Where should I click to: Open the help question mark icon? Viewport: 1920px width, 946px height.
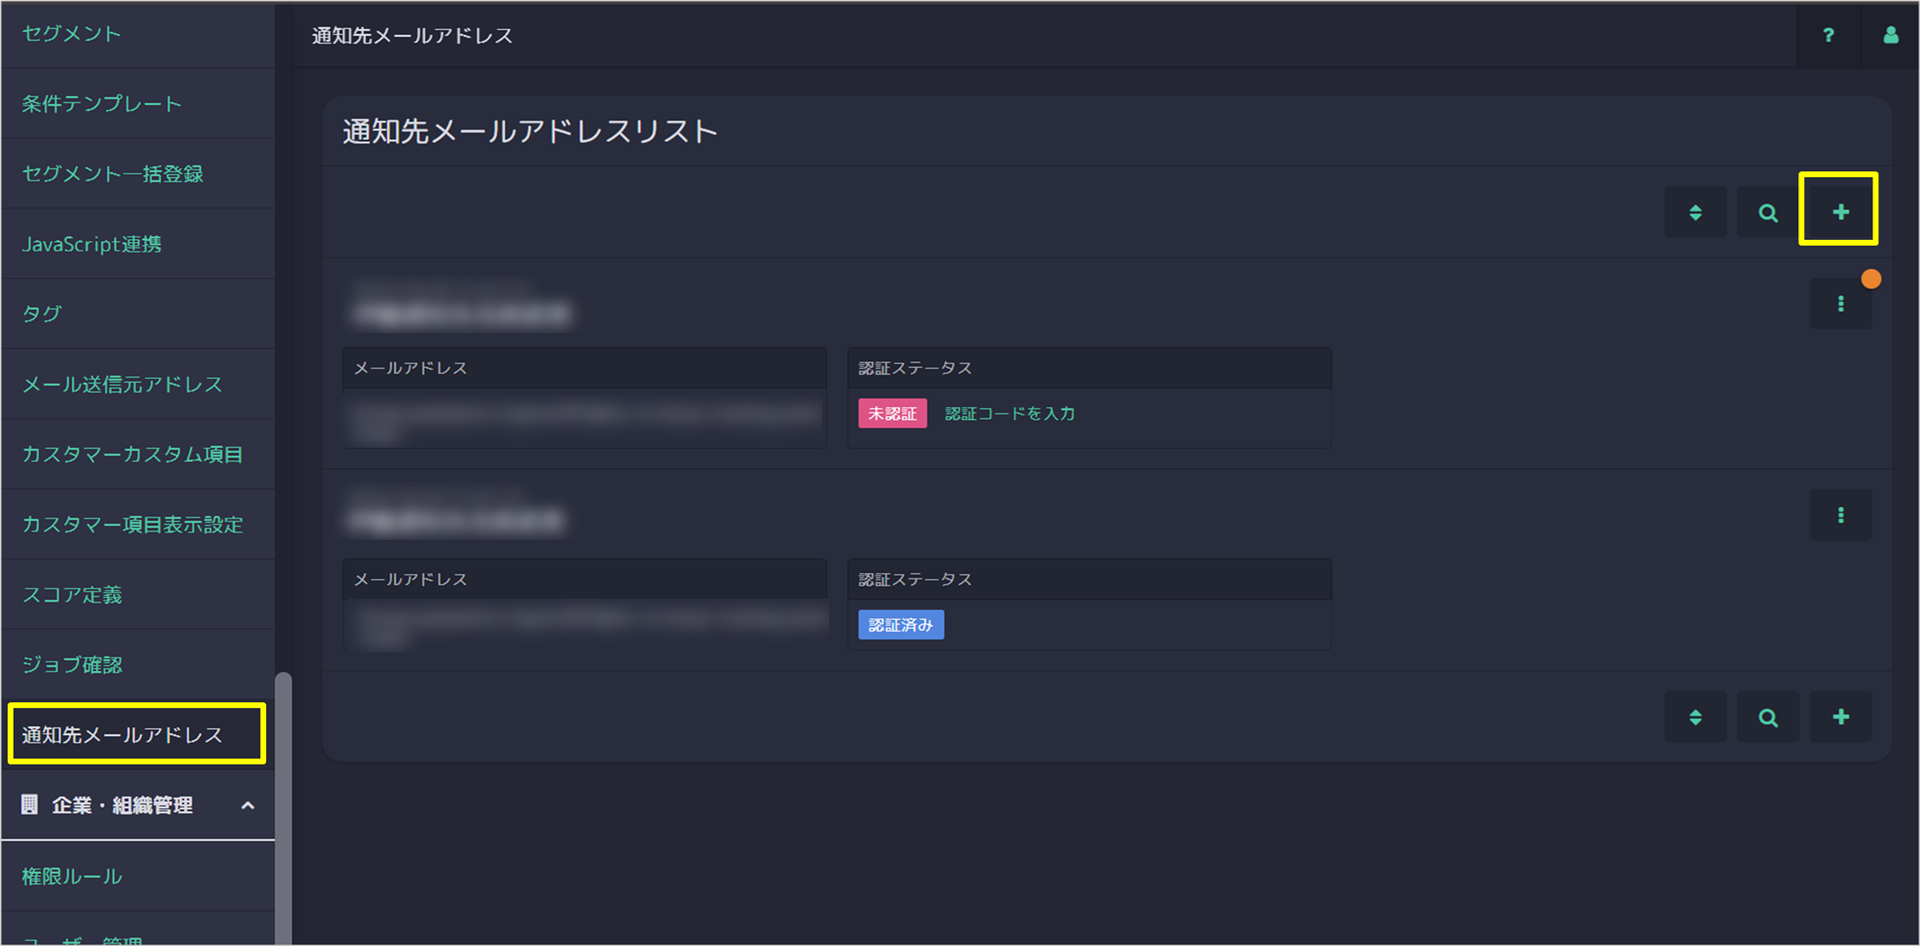pos(1829,35)
